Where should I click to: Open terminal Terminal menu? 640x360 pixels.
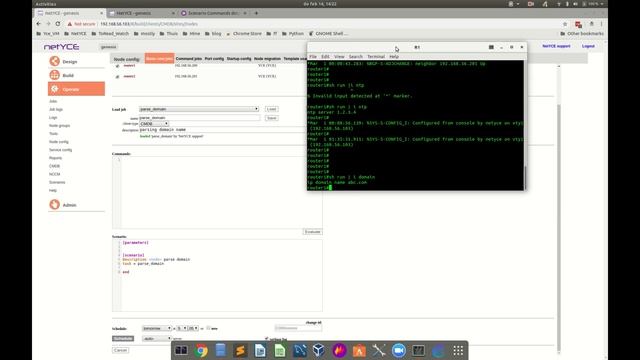tap(376, 57)
